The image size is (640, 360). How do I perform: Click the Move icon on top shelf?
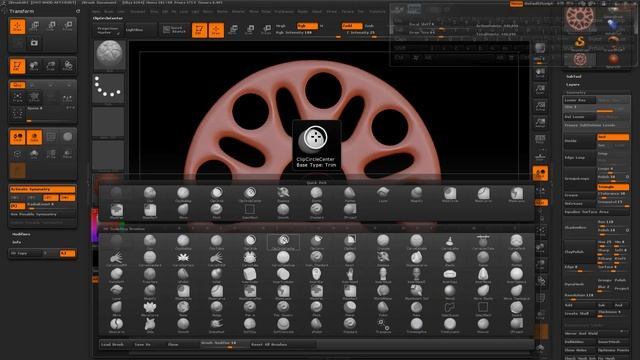tap(233, 30)
